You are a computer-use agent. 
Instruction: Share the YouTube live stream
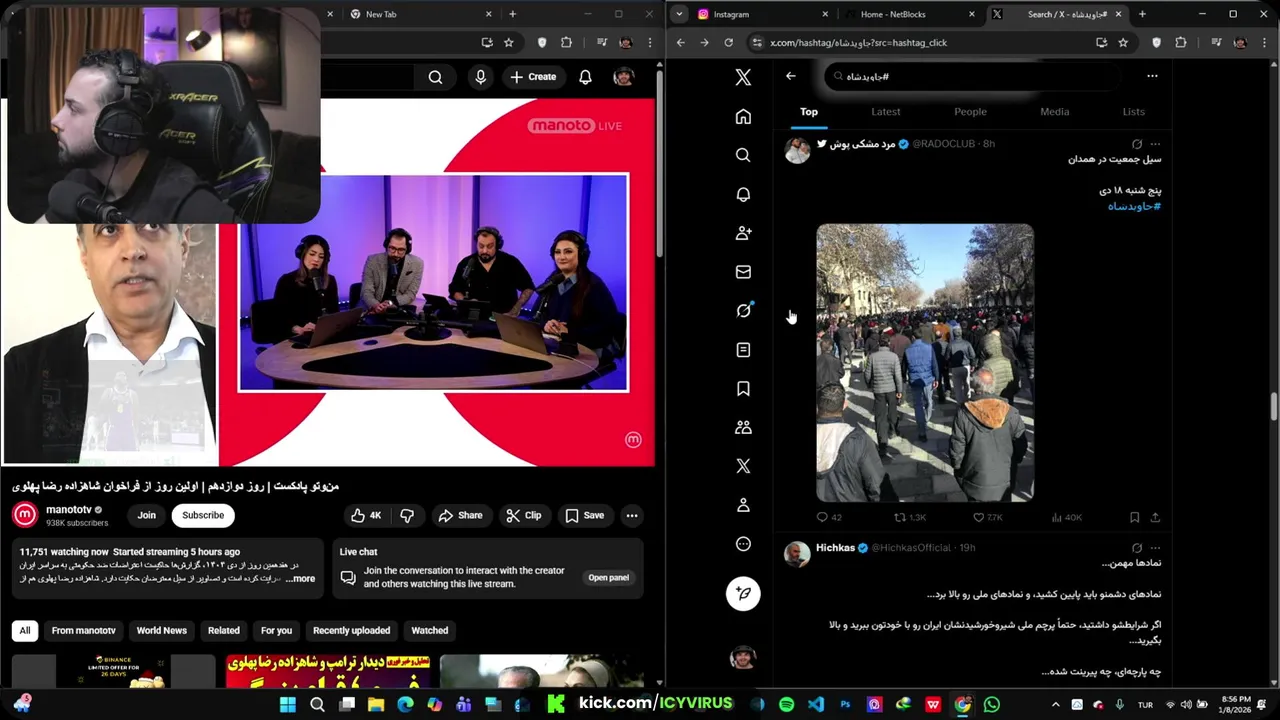[x=460, y=515]
